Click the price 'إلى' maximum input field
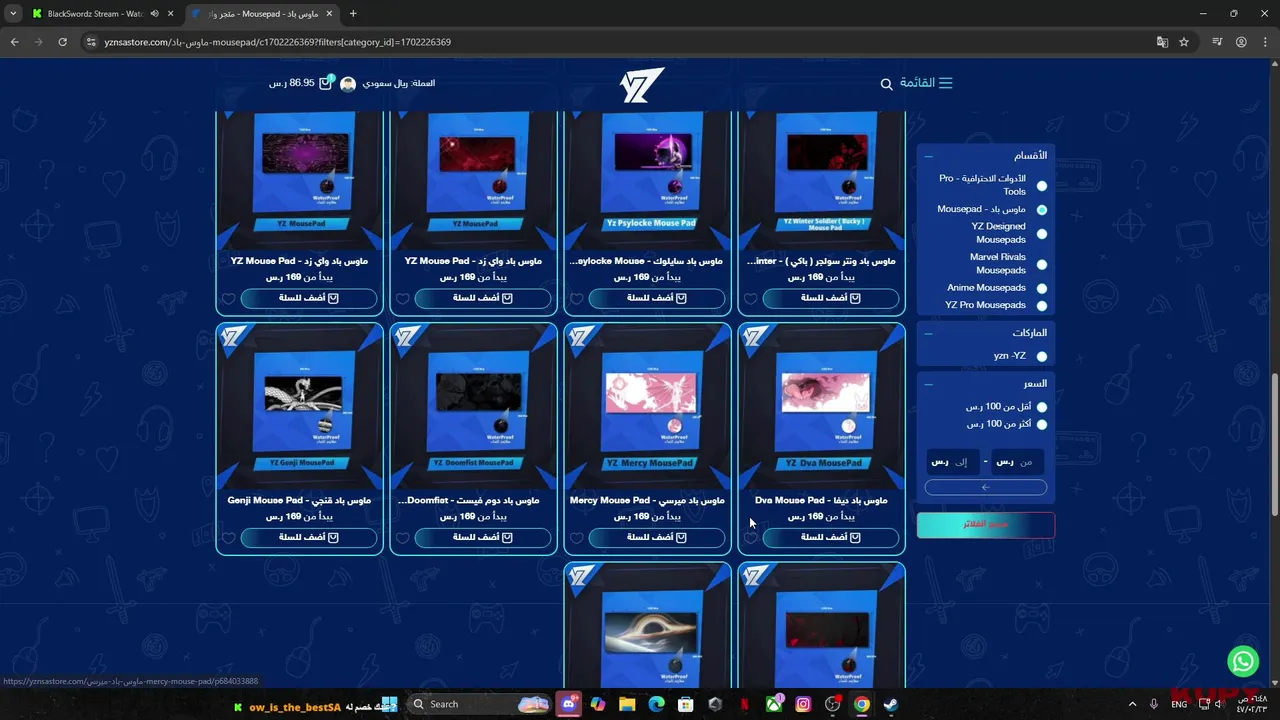The width and height of the screenshot is (1280, 720). (x=952, y=462)
